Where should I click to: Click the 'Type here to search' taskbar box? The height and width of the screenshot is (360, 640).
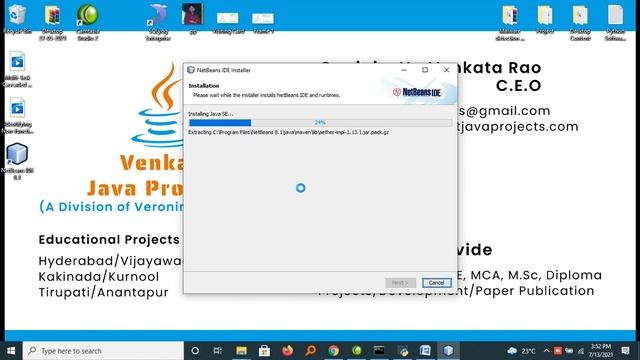(103, 351)
